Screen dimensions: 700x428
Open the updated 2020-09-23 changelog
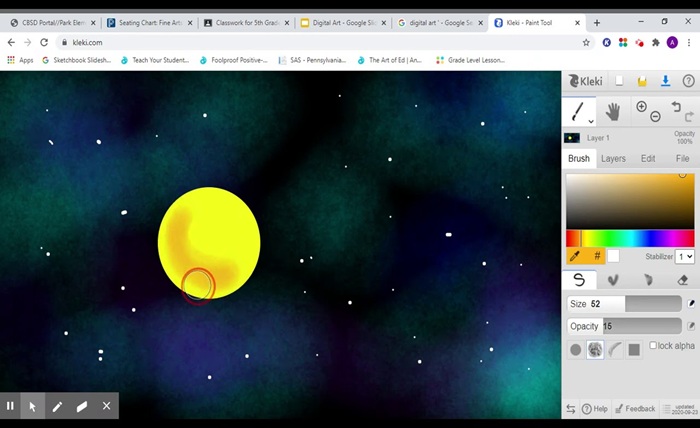680,409
